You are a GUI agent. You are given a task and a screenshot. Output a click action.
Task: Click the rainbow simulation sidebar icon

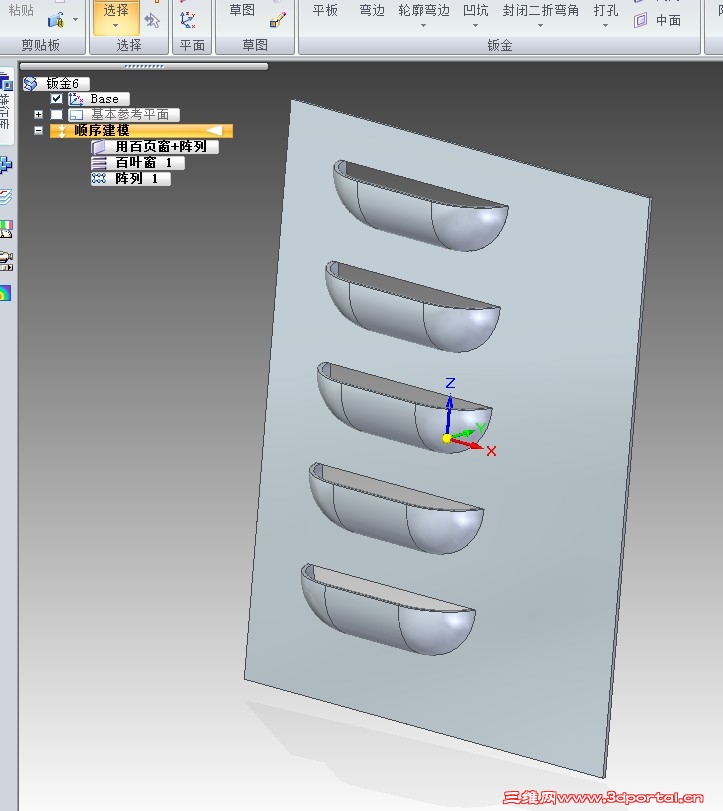(5, 293)
